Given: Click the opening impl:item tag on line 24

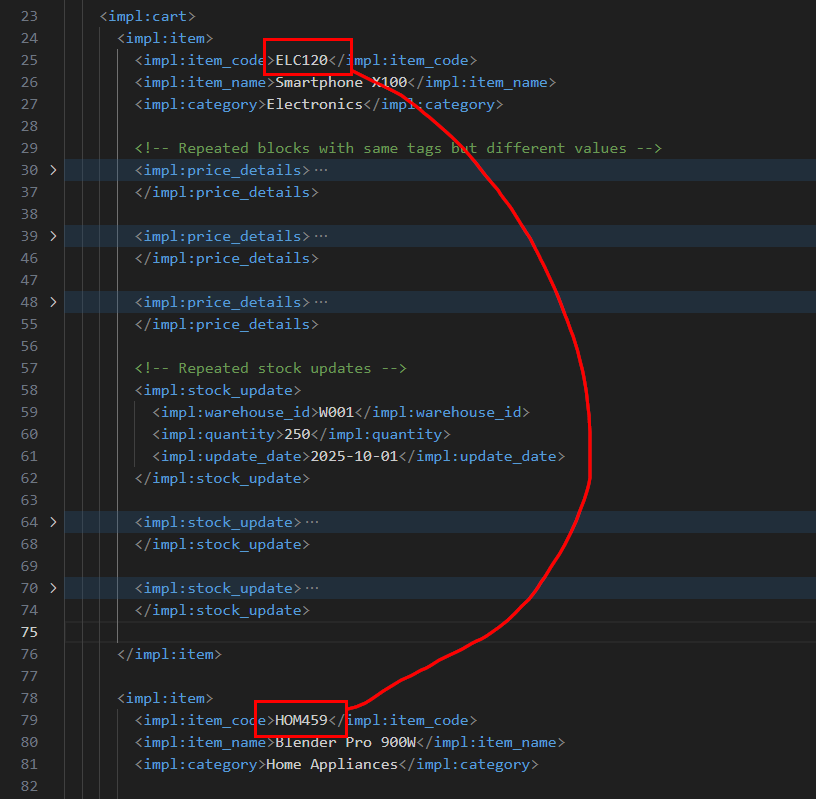Looking at the screenshot, I should pyautogui.click(x=165, y=39).
